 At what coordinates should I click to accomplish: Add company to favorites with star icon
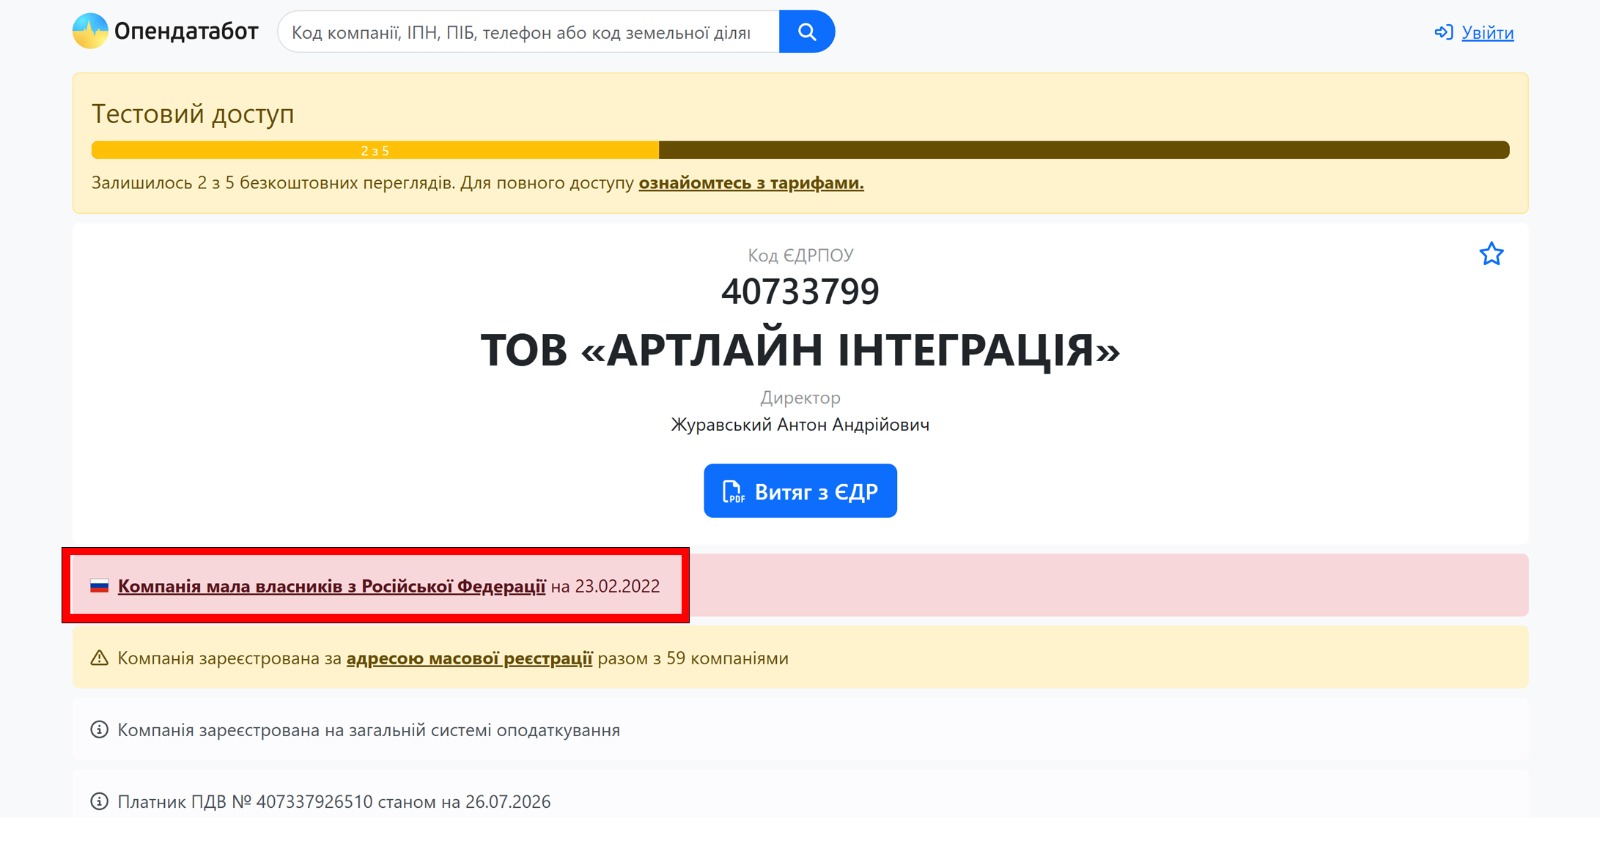point(1491,254)
